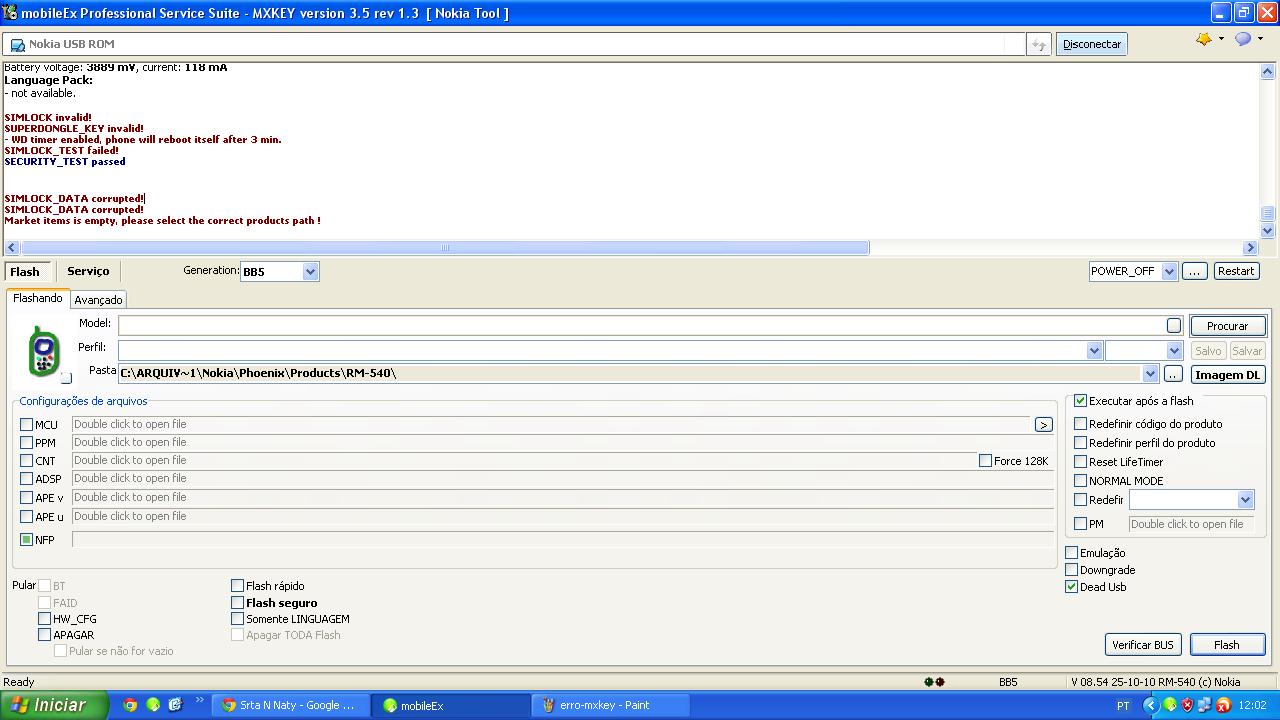Viewport: 1280px width, 720px height.
Task: Uncheck Executar após a flash
Action: 1080,401
